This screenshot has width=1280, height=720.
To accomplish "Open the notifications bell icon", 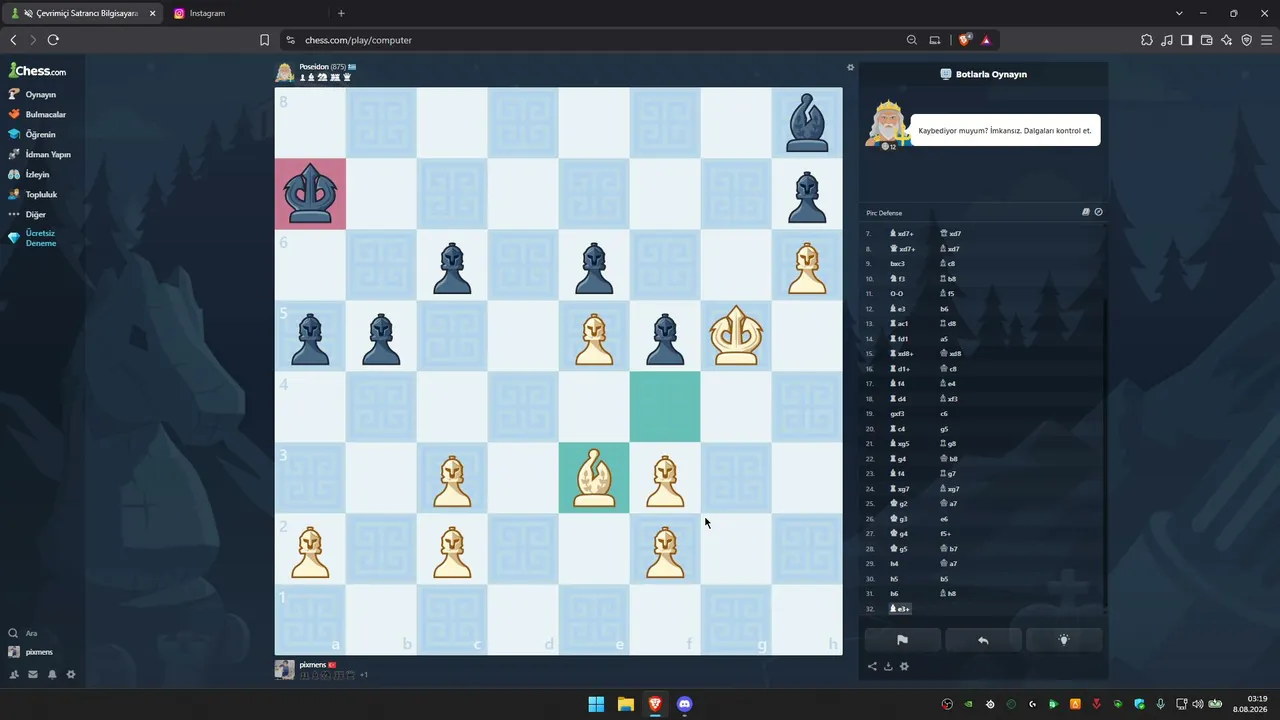I will click(x=52, y=674).
